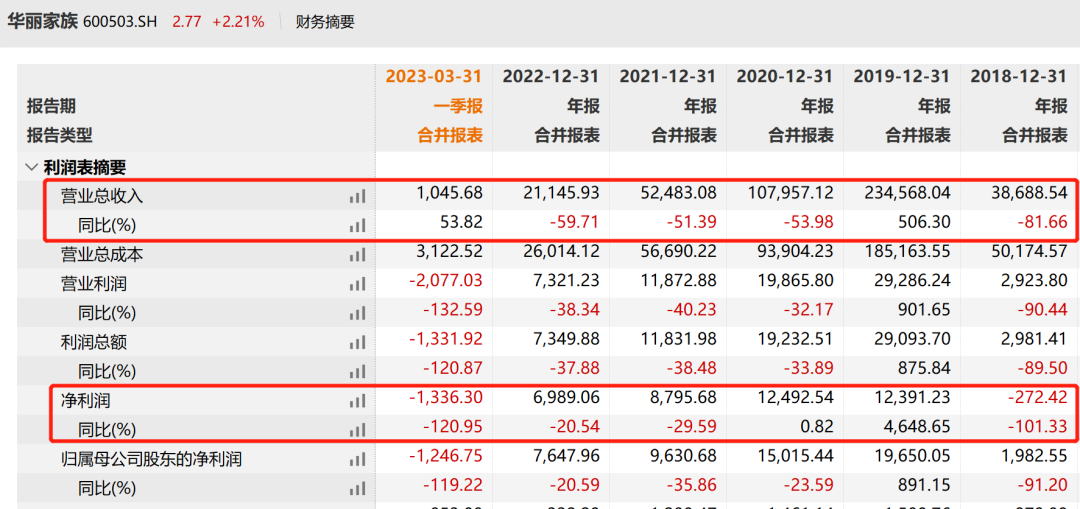Click stock price 2.77
Screen dimensions: 1080x509
[187, 21]
